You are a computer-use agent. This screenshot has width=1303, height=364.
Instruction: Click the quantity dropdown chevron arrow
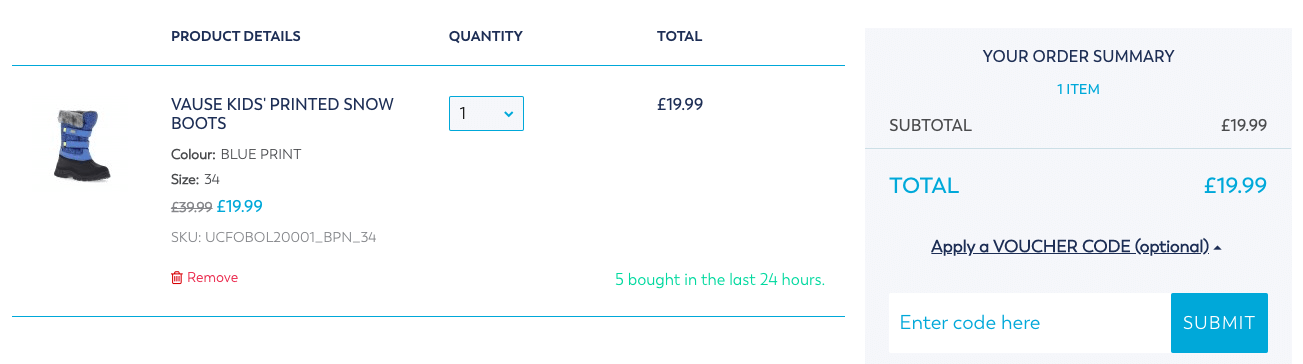(508, 114)
